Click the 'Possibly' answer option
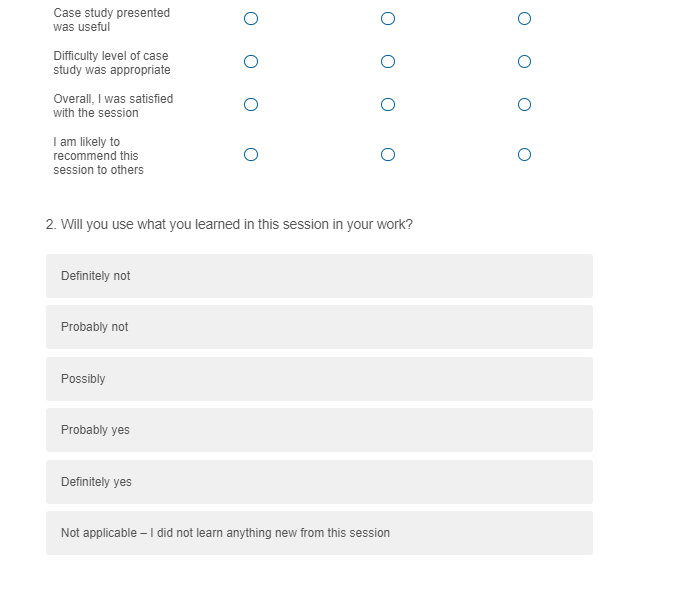The width and height of the screenshot is (699, 601). pos(319,379)
